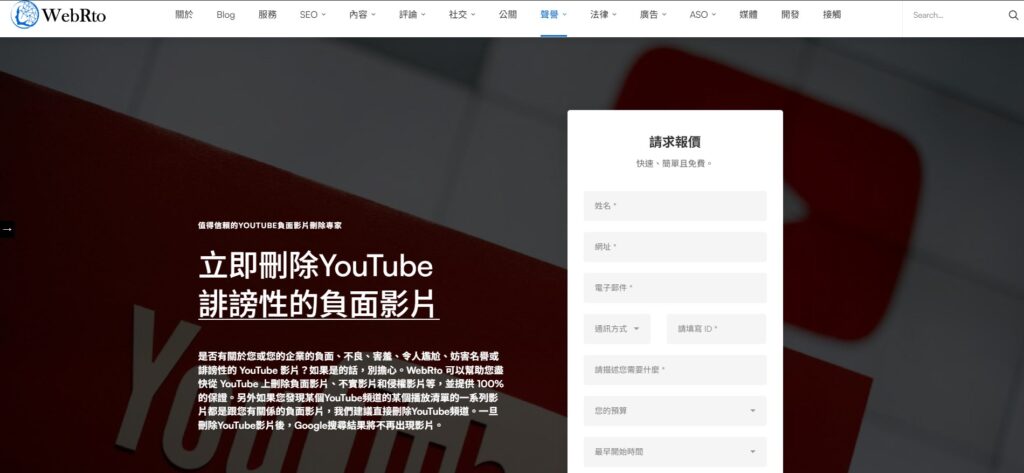Open the 服務 menu item
1024x473 pixels.
pyautogui.click(x=267, y=14)
